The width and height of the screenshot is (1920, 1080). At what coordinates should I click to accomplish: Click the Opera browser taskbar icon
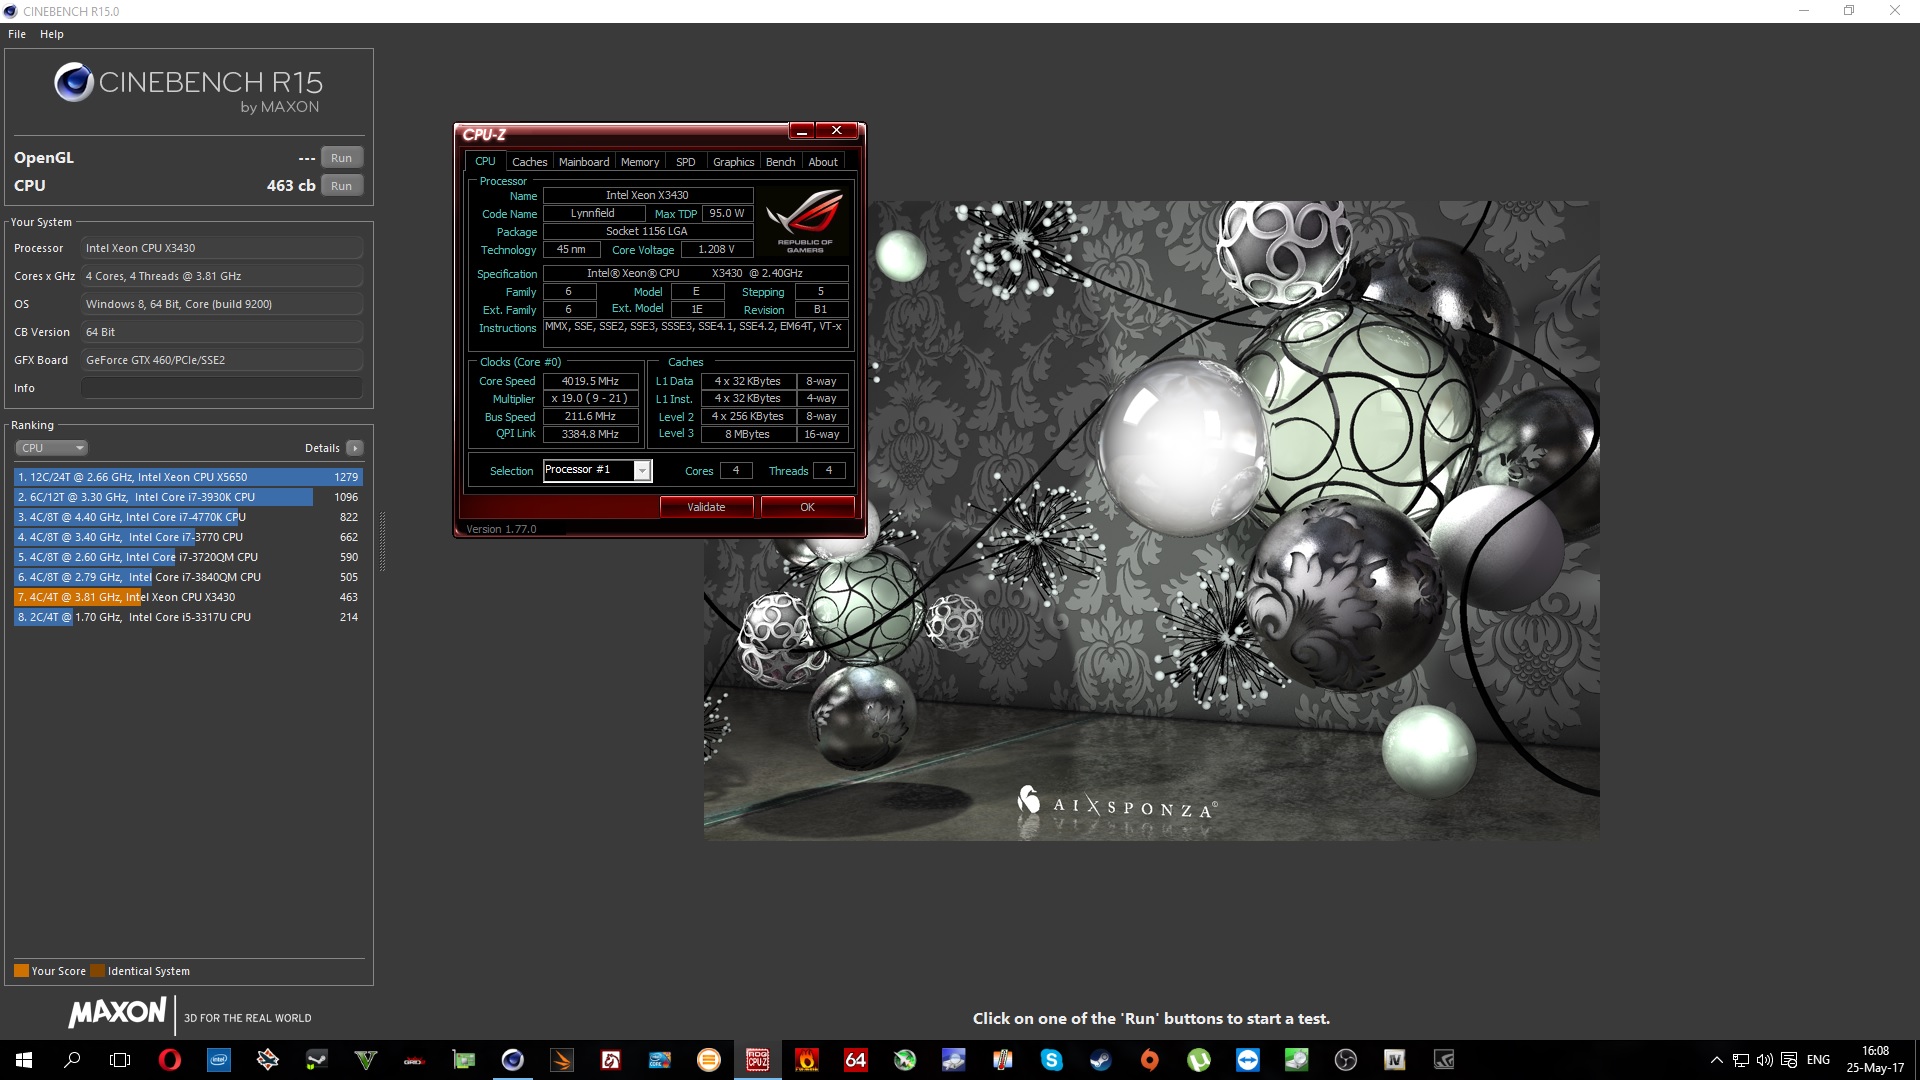tap(170, 1060)
